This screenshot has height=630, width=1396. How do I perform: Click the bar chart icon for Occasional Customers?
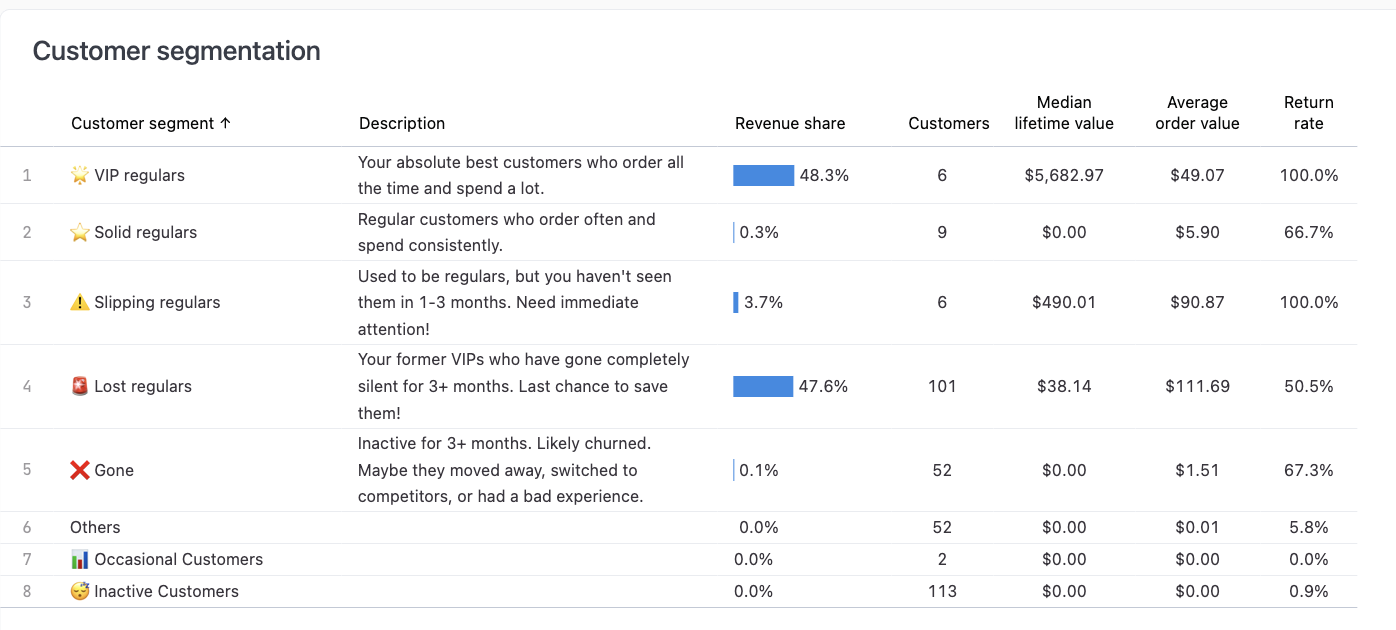(x=79, y=559)
